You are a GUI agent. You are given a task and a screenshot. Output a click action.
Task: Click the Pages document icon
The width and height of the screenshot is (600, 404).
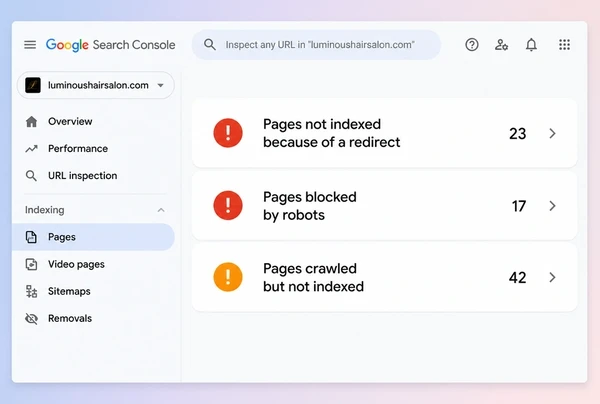coord(31,237)
